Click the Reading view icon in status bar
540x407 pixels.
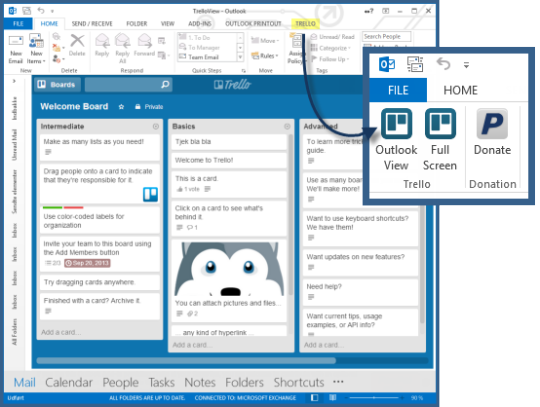332,398
